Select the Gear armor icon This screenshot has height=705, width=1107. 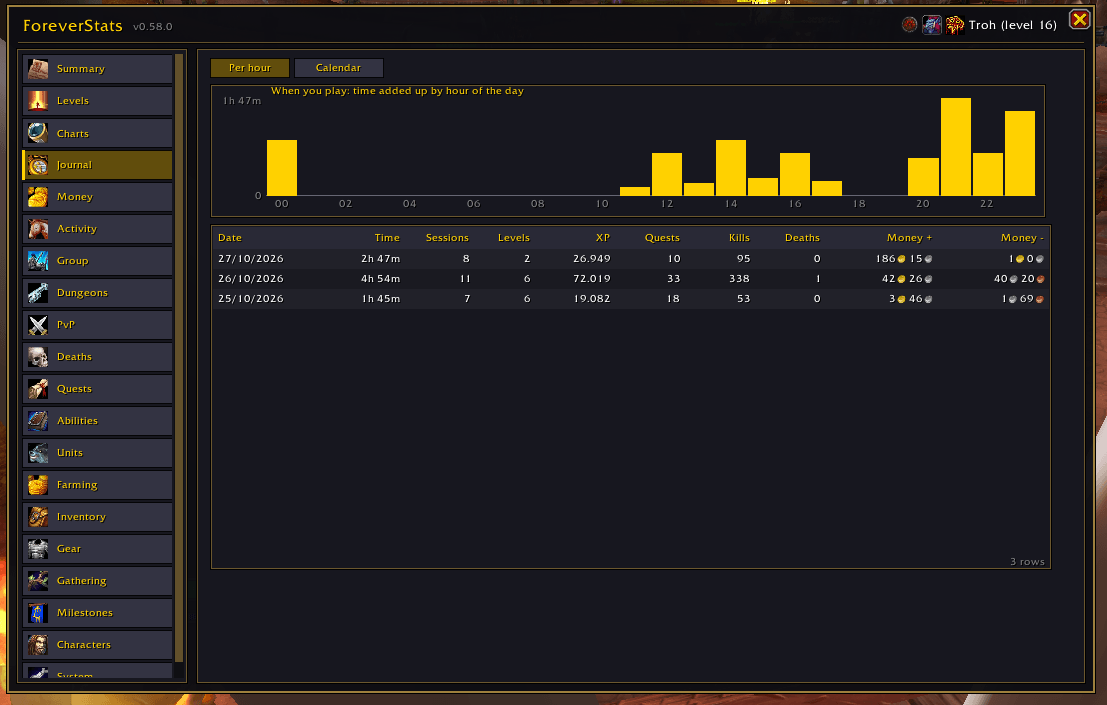tap(38, 549)
